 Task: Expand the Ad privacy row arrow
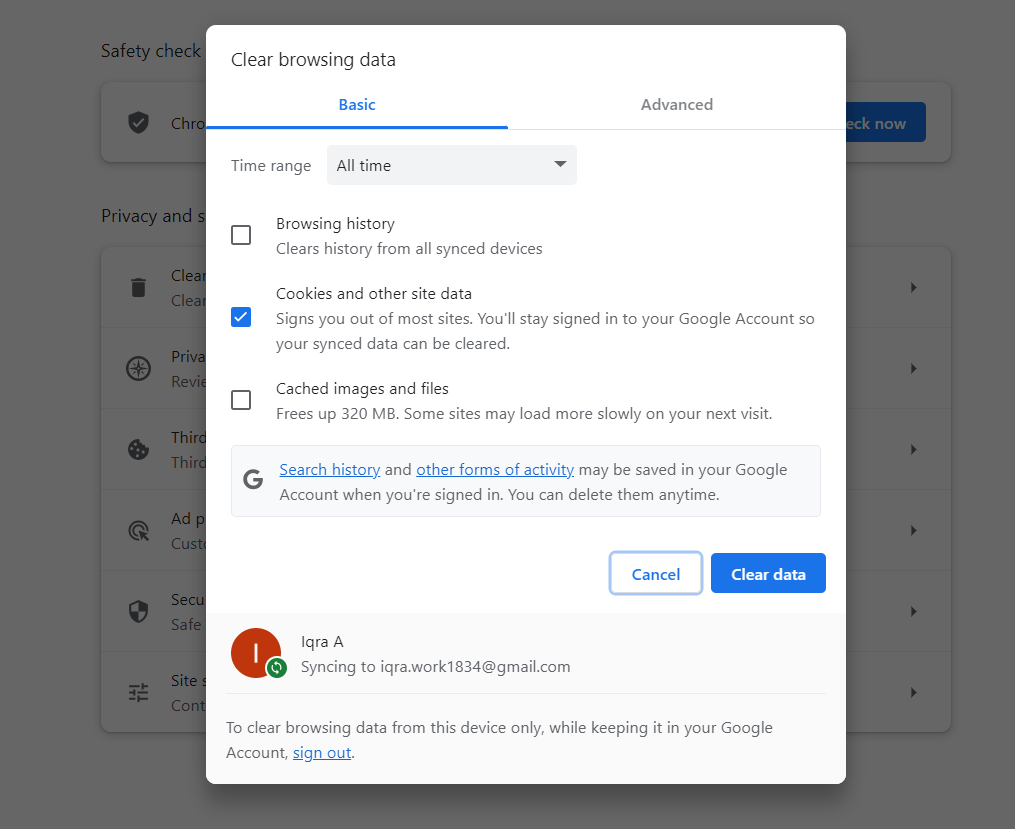pos(913,531)
